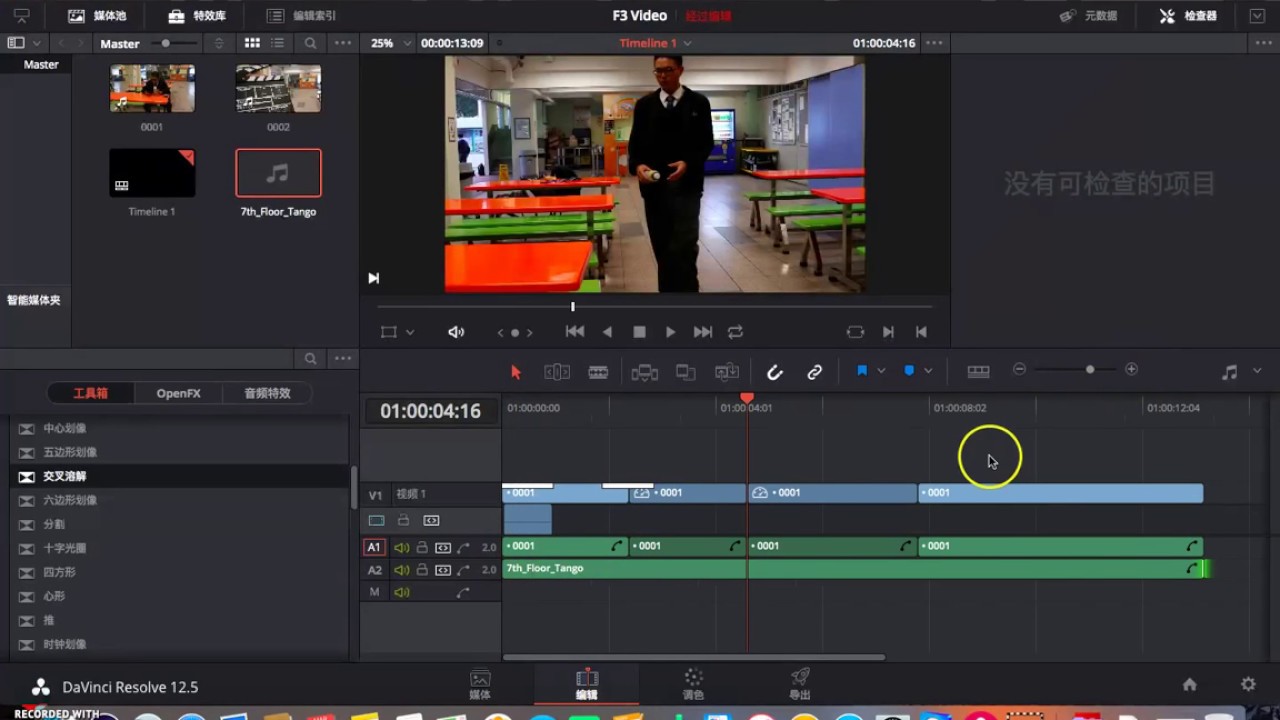Image resolution: width=1280 pixels, height=720 pixels.
Task: Activate the trim edit mode tool
Action: 557,372
